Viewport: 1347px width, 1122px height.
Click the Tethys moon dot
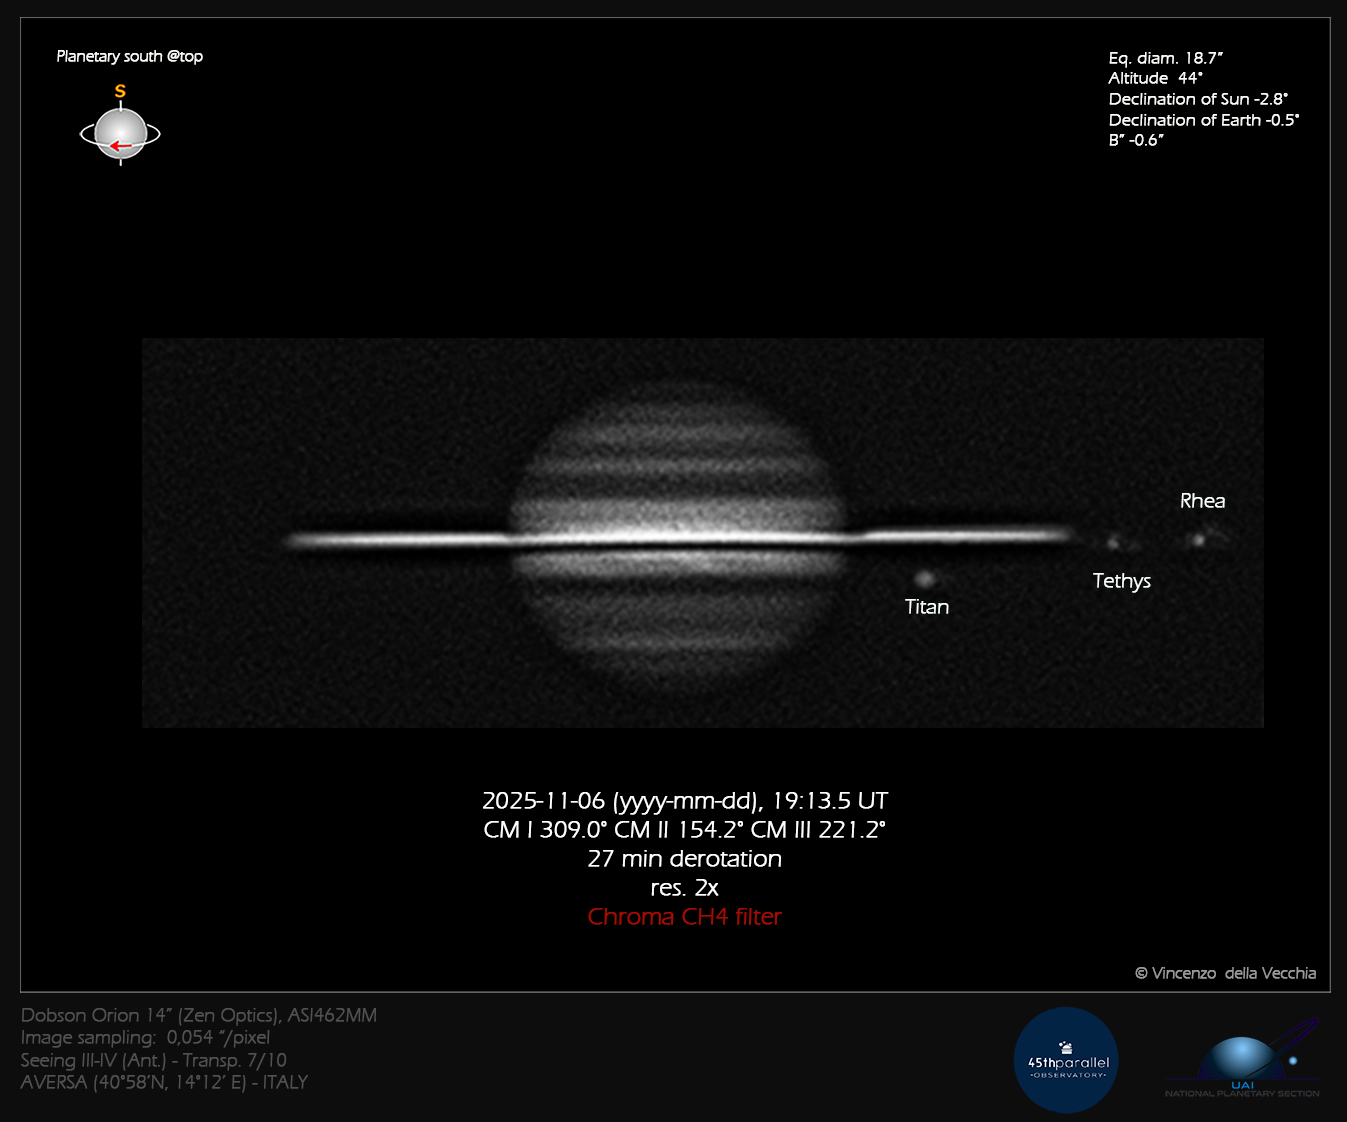pyautogui.click(x=1113, y=543)
